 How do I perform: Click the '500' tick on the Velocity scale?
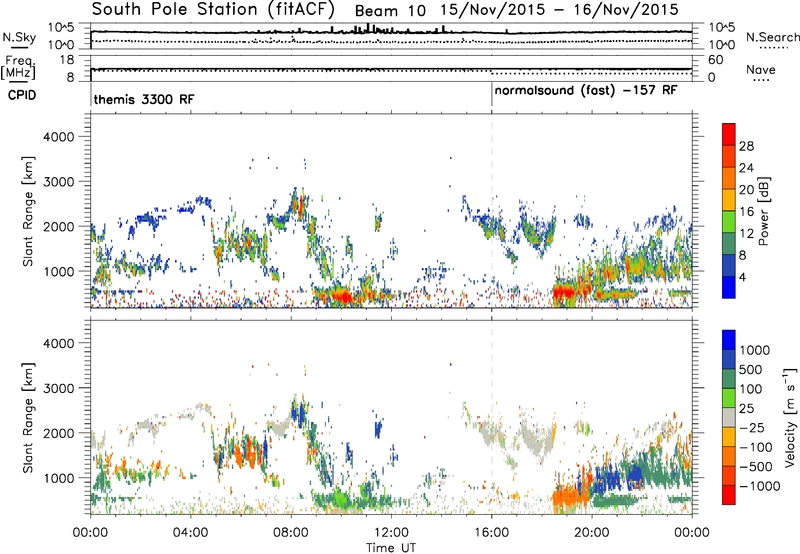point(751,370)
